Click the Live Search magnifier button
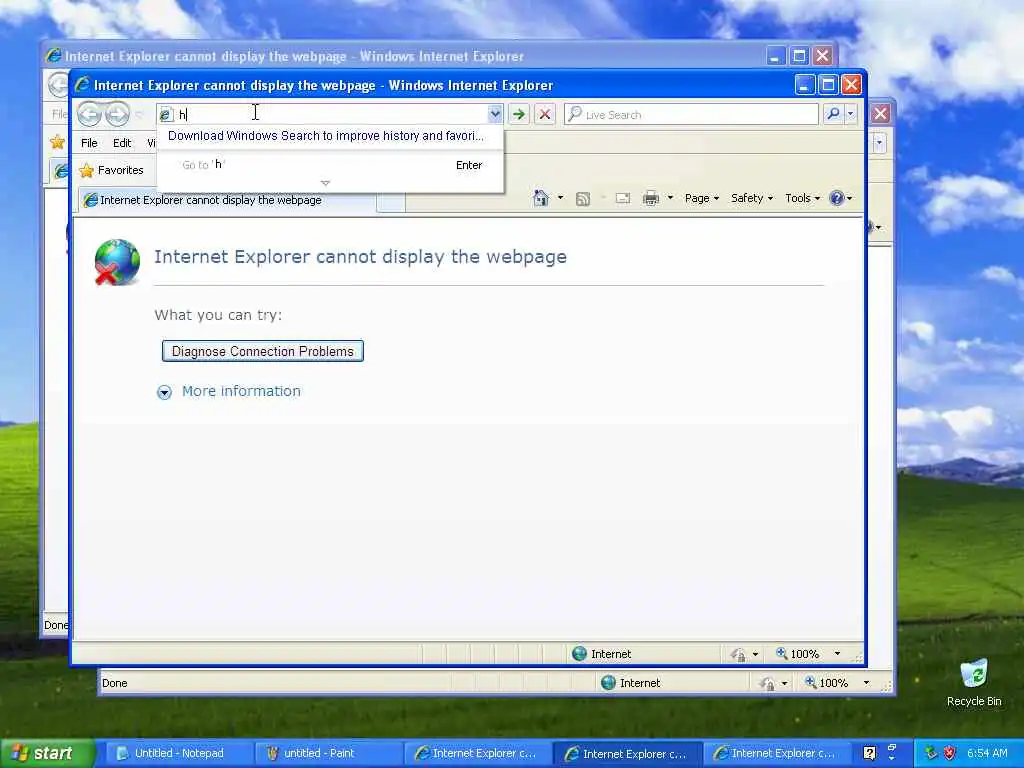 pos(833,114)
